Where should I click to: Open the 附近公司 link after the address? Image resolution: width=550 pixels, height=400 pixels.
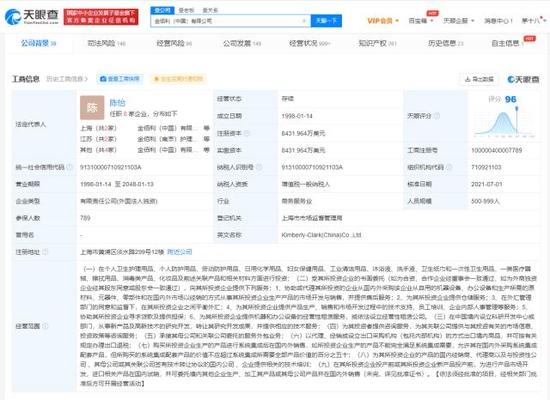(x=180, y=252)
